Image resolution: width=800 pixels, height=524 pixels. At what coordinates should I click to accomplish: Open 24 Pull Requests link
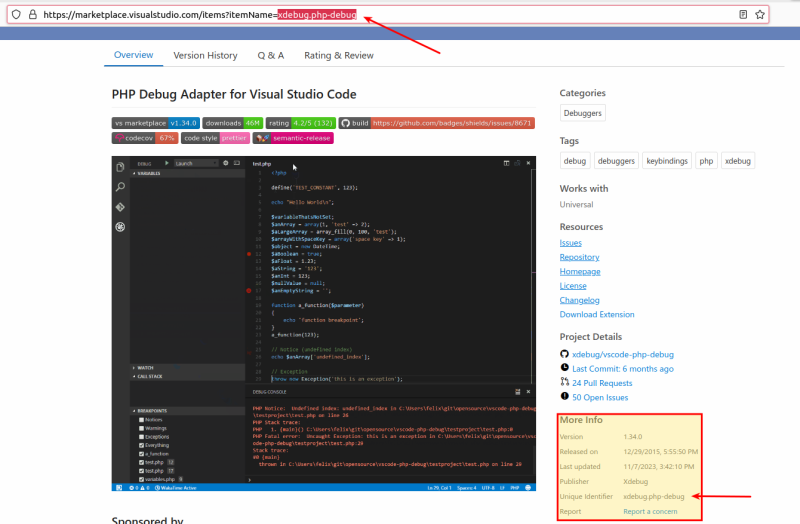(x=602, y=383)
